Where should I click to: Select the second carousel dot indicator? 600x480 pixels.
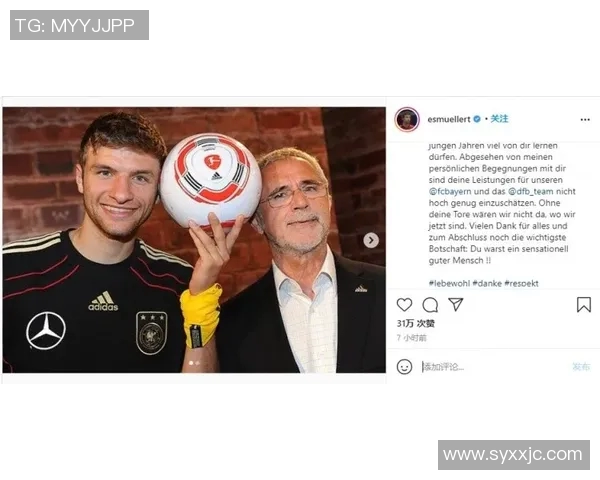click(x=197, y=363)
